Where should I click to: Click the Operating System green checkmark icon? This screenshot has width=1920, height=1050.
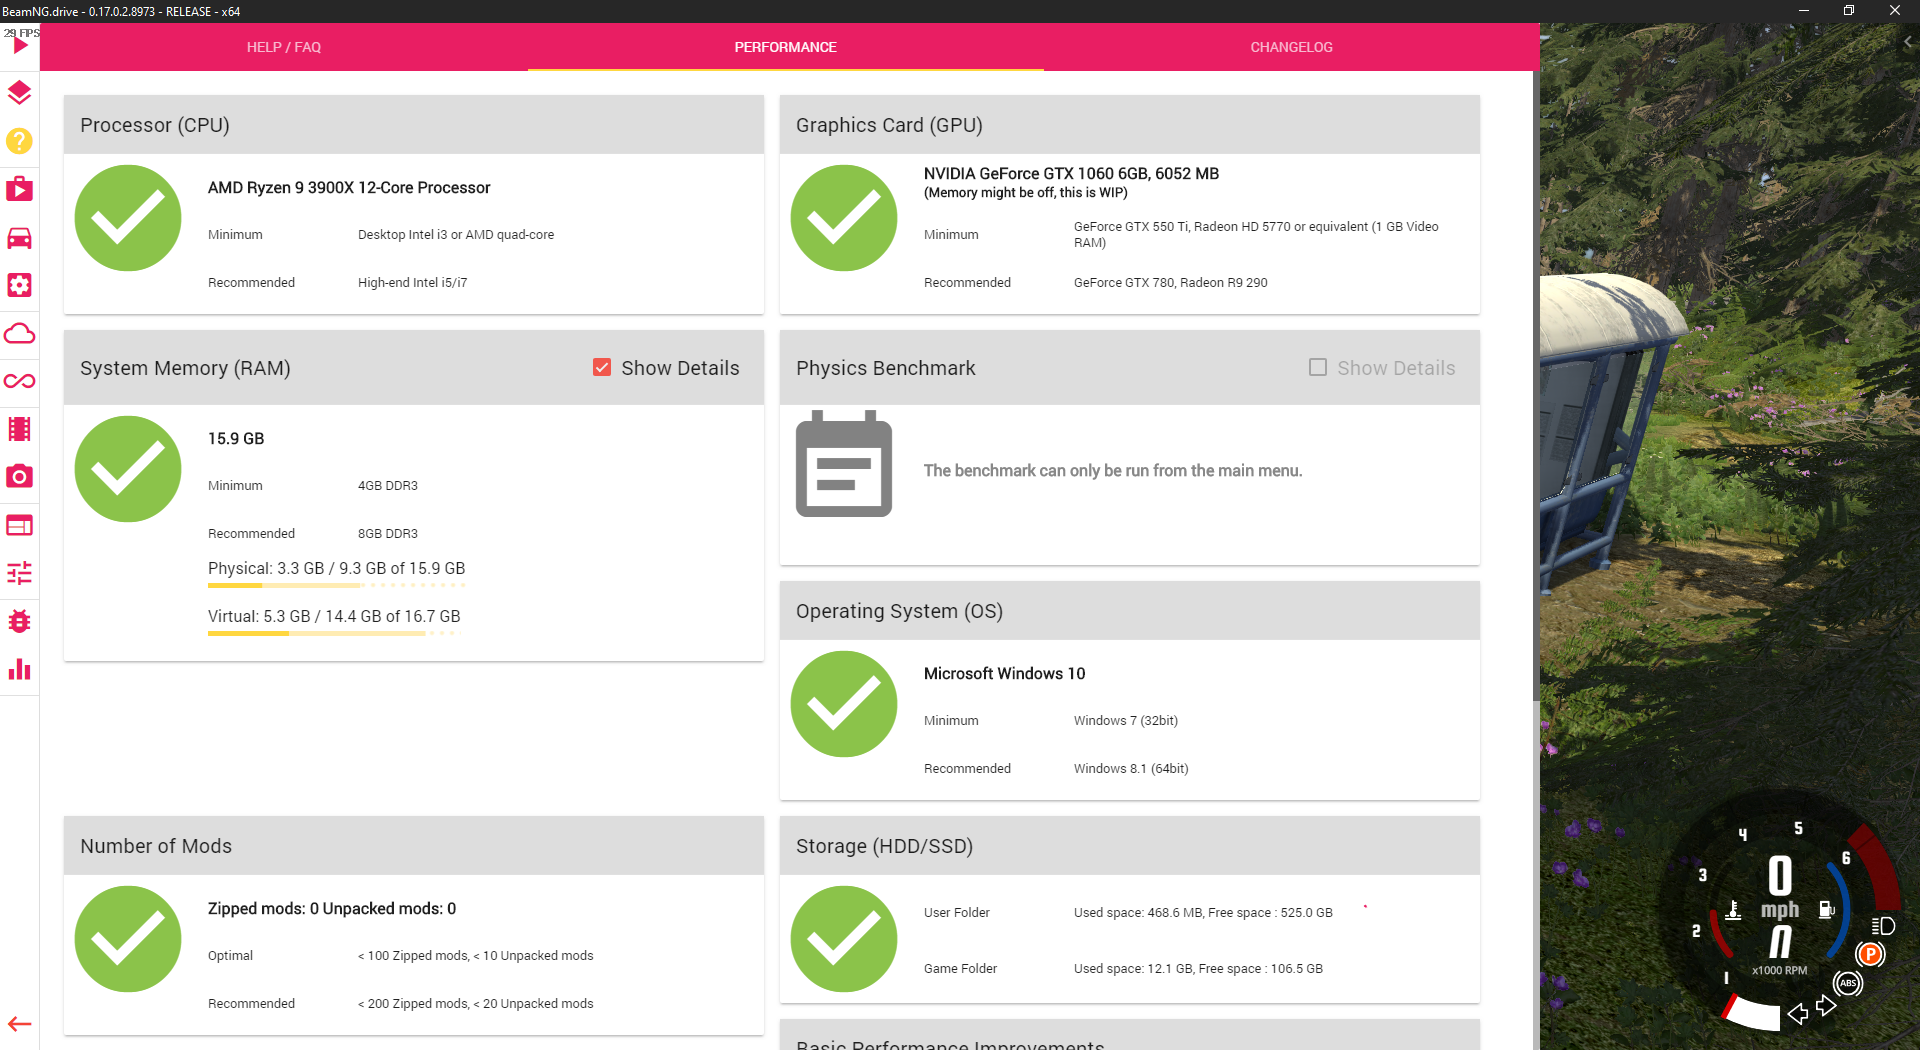(844, 704)
